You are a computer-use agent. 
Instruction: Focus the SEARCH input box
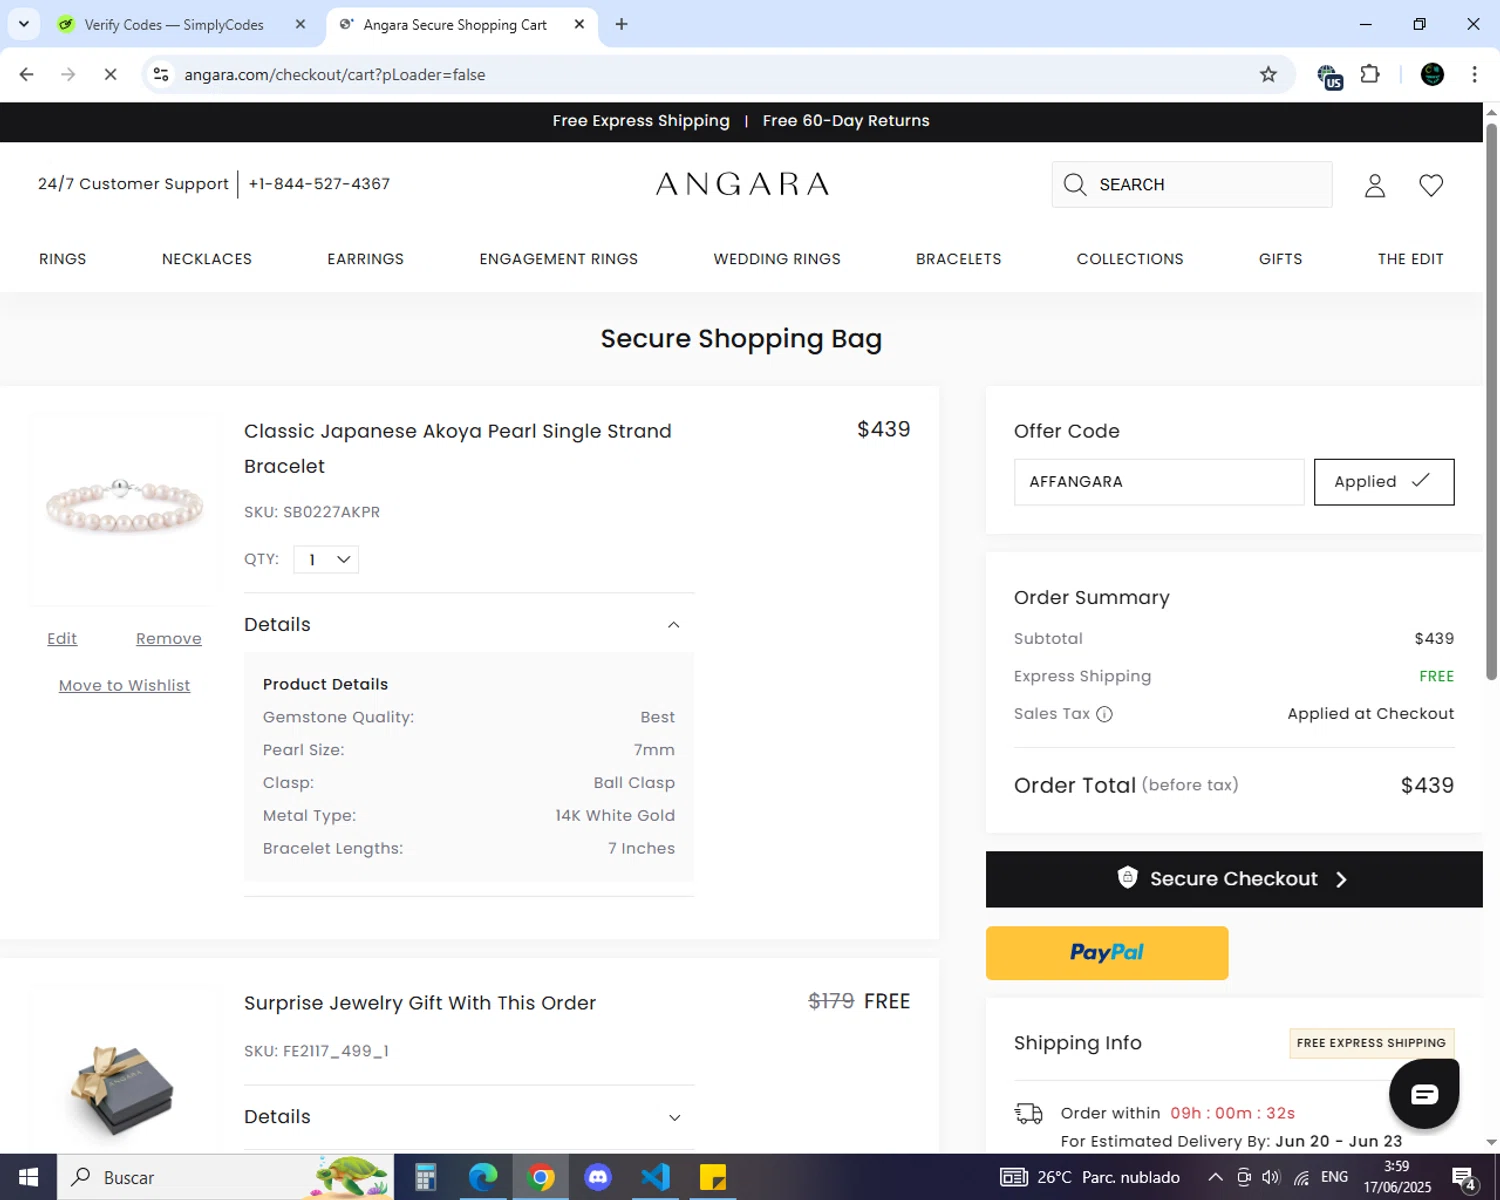point(1192,185)
